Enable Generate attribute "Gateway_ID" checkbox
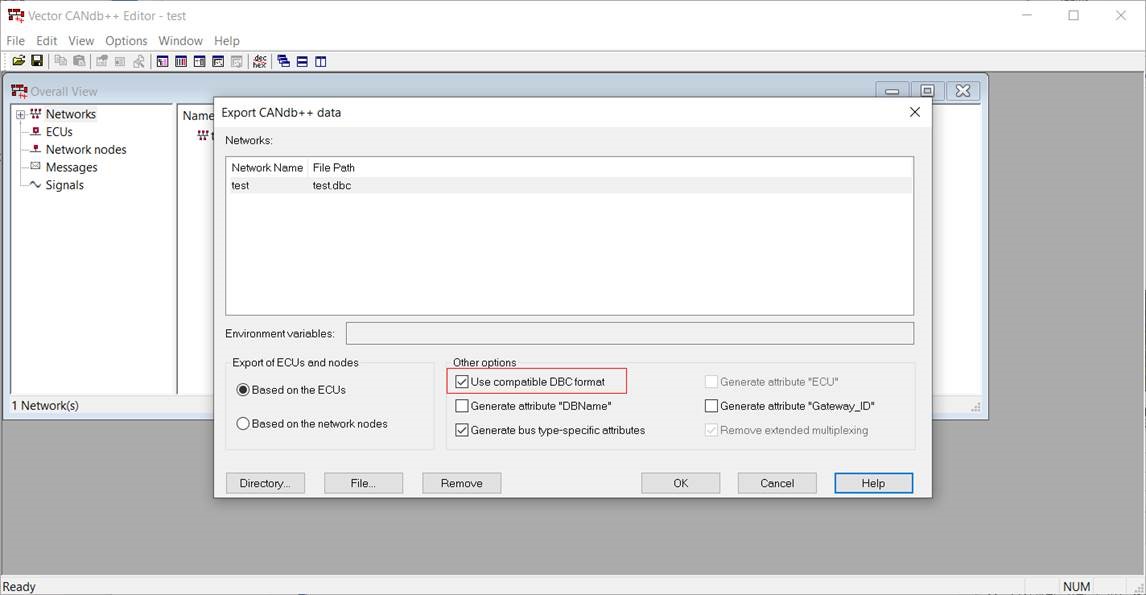Screen dimensions: 1146x595 tap(710, 406)
